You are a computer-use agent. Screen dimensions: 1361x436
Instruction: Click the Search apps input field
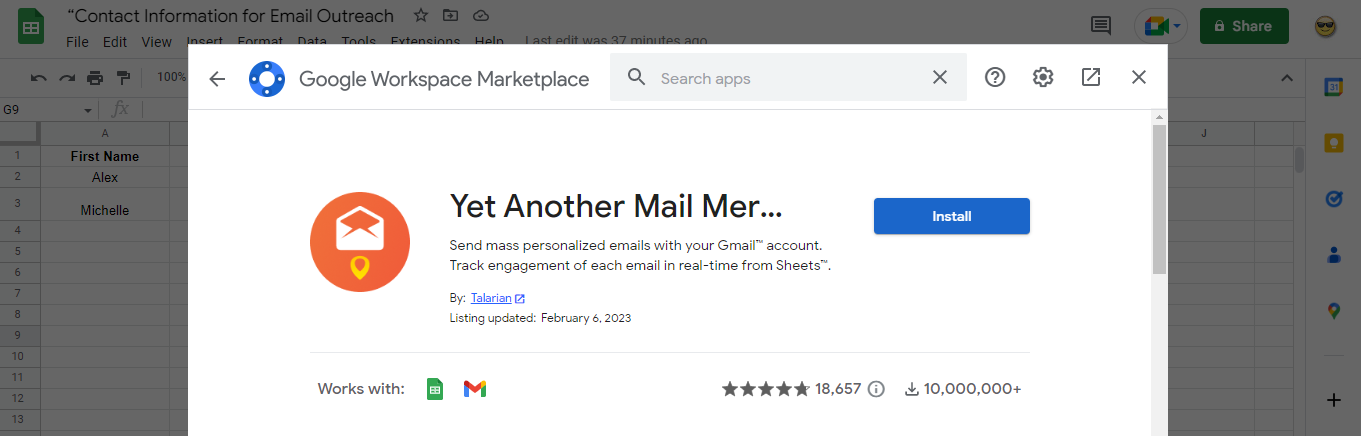point(788,78)
